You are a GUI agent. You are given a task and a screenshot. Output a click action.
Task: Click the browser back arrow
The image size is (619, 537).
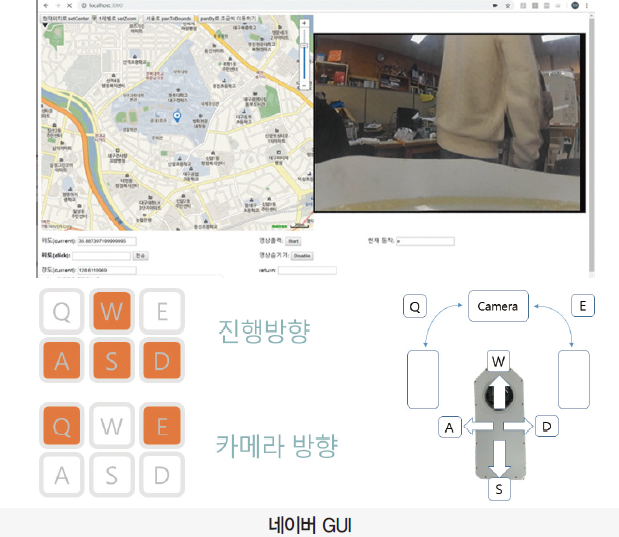point(46,6)
